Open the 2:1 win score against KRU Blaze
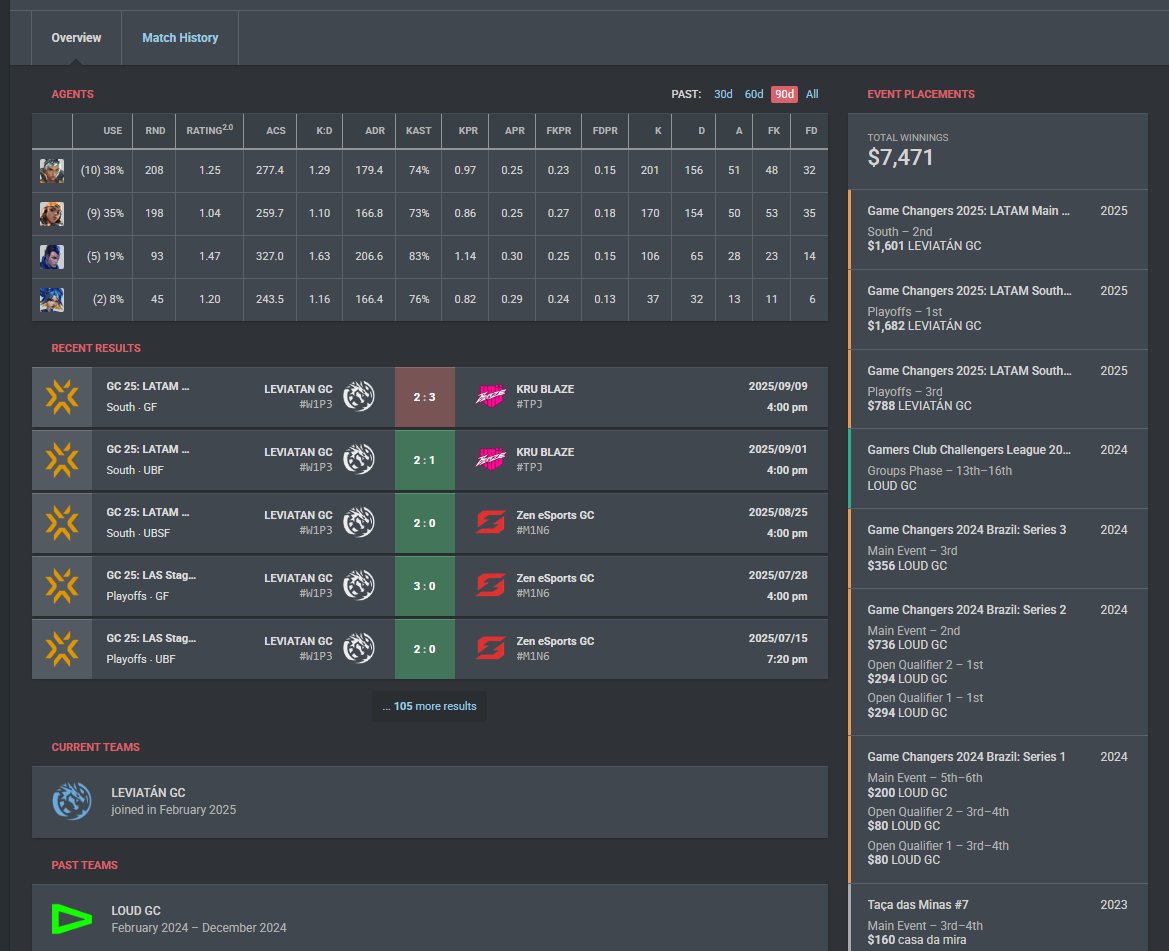The image size is (1169, 951). click(x=424, y=460)
